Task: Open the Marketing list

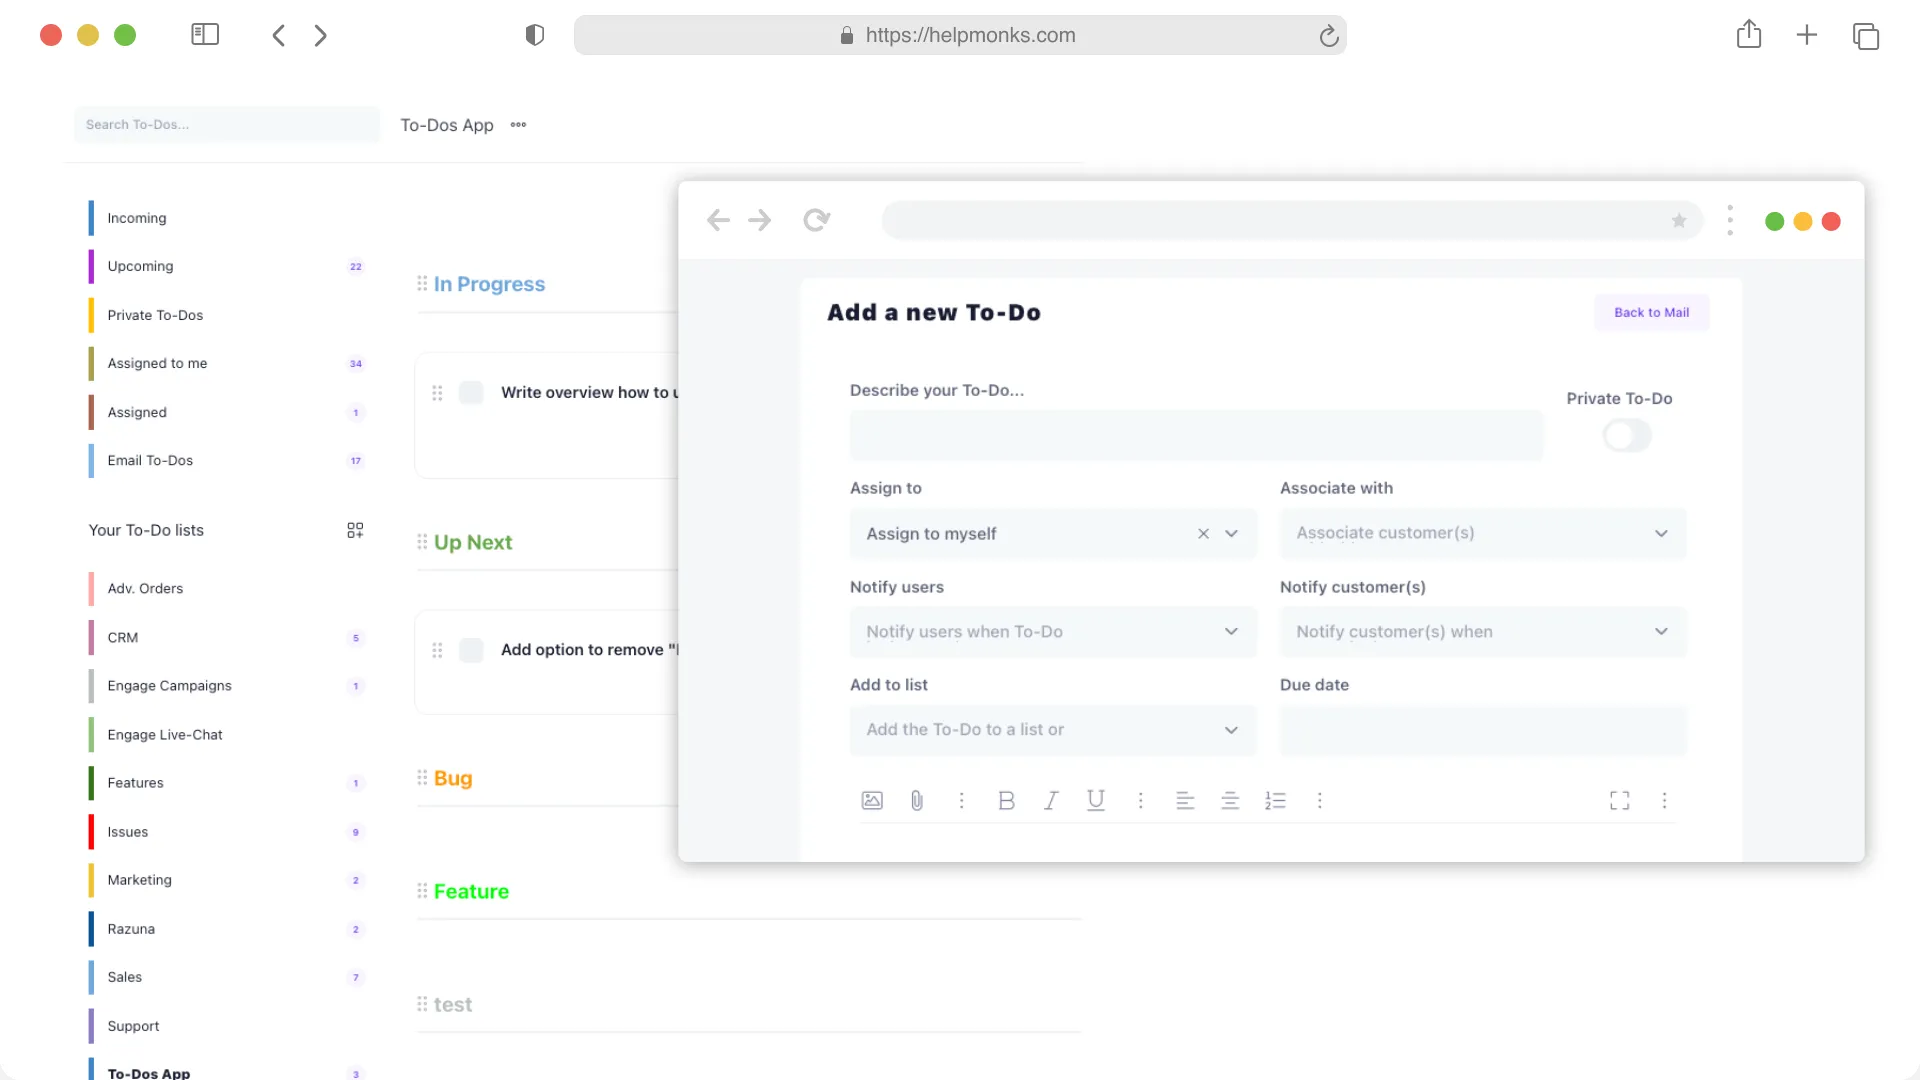Action: (x=139, y=880)
